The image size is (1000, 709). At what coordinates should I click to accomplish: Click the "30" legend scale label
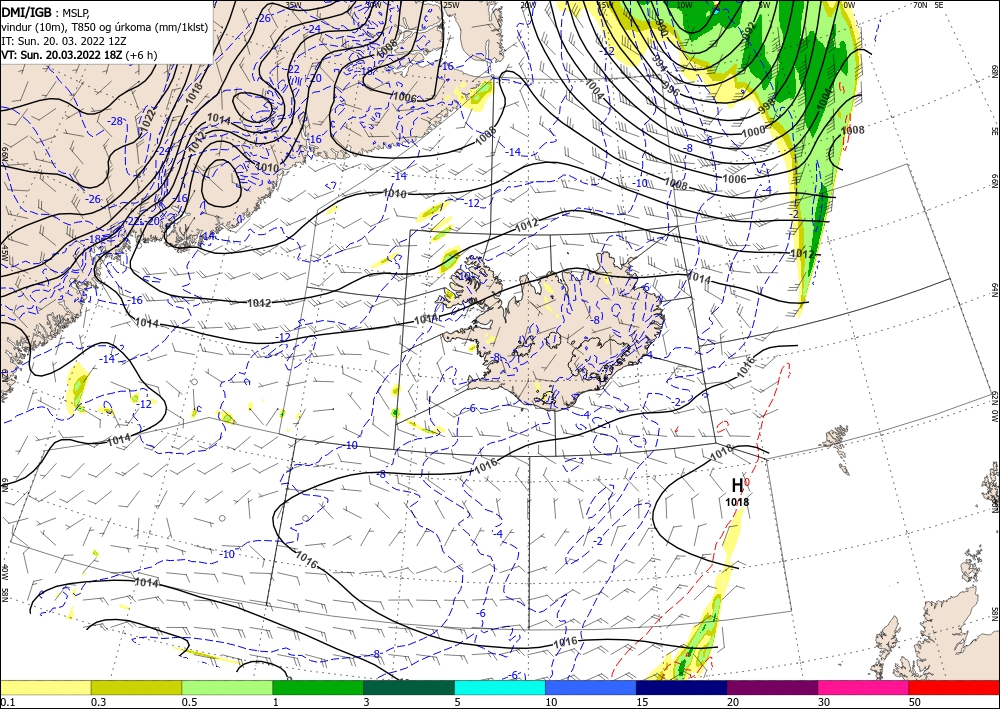[x=823, y=702]
